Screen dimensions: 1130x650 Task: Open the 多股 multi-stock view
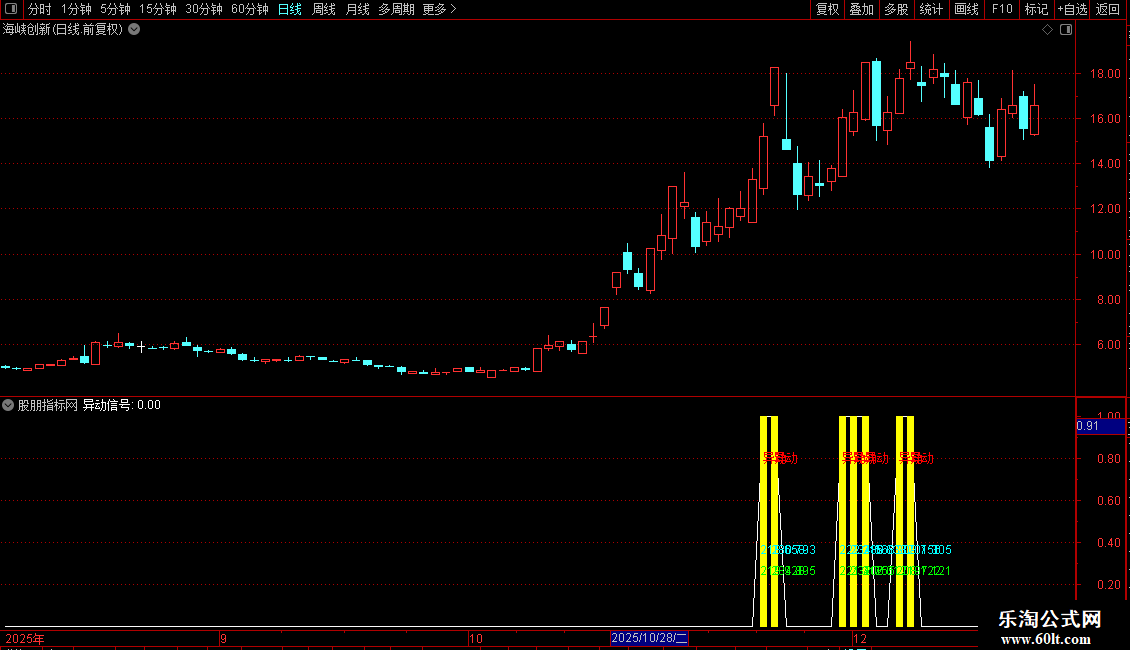(896, 9)
